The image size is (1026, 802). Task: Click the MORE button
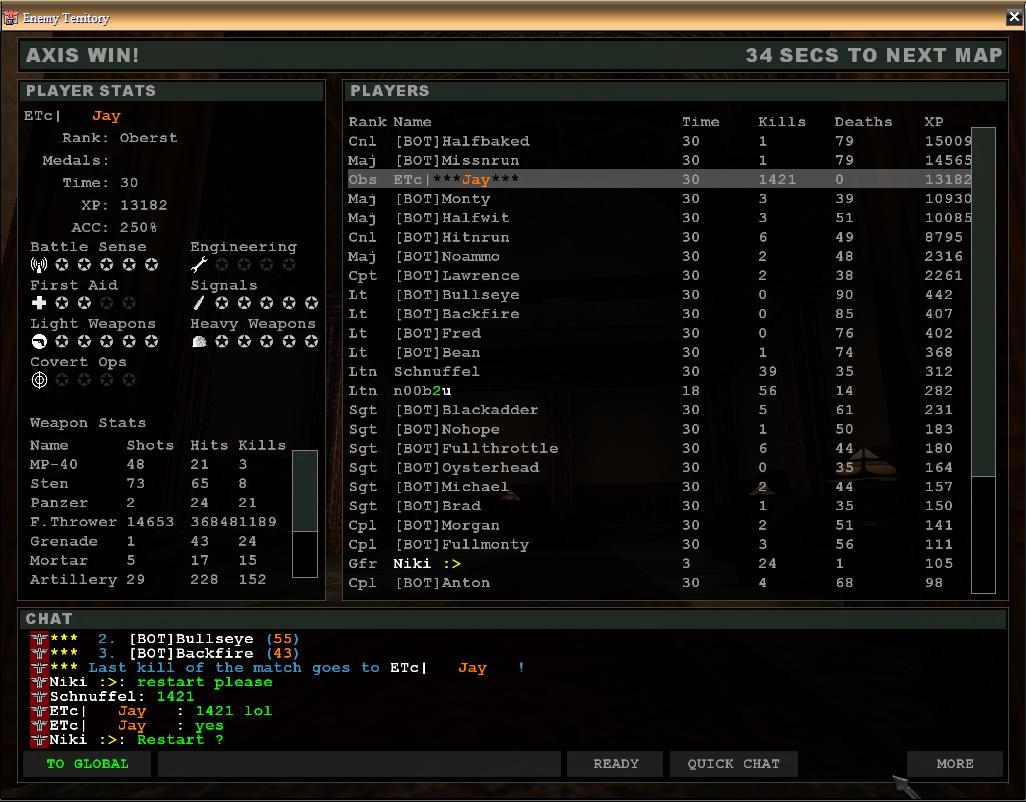tap(954, 764)
